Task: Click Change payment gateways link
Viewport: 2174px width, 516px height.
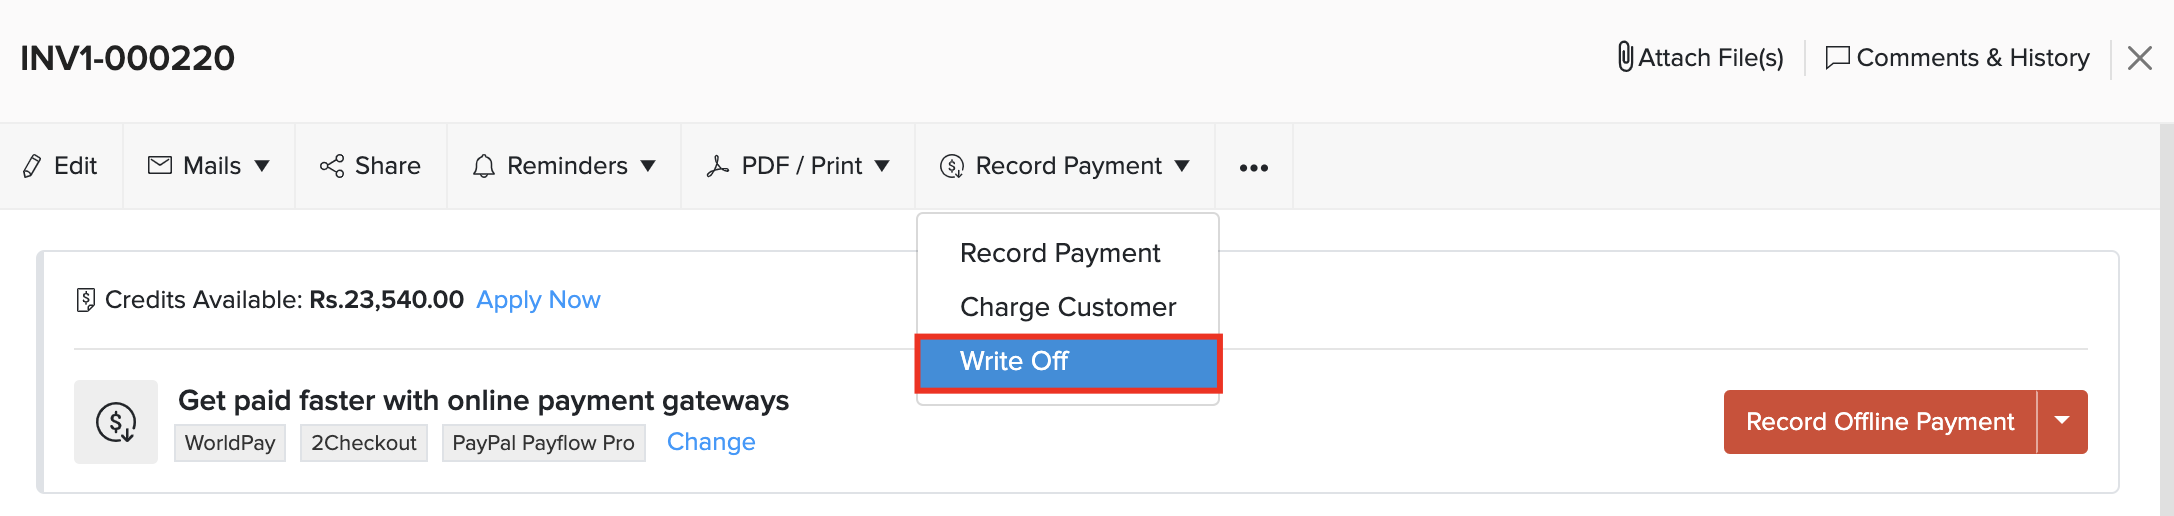Action: coord(711,442)
